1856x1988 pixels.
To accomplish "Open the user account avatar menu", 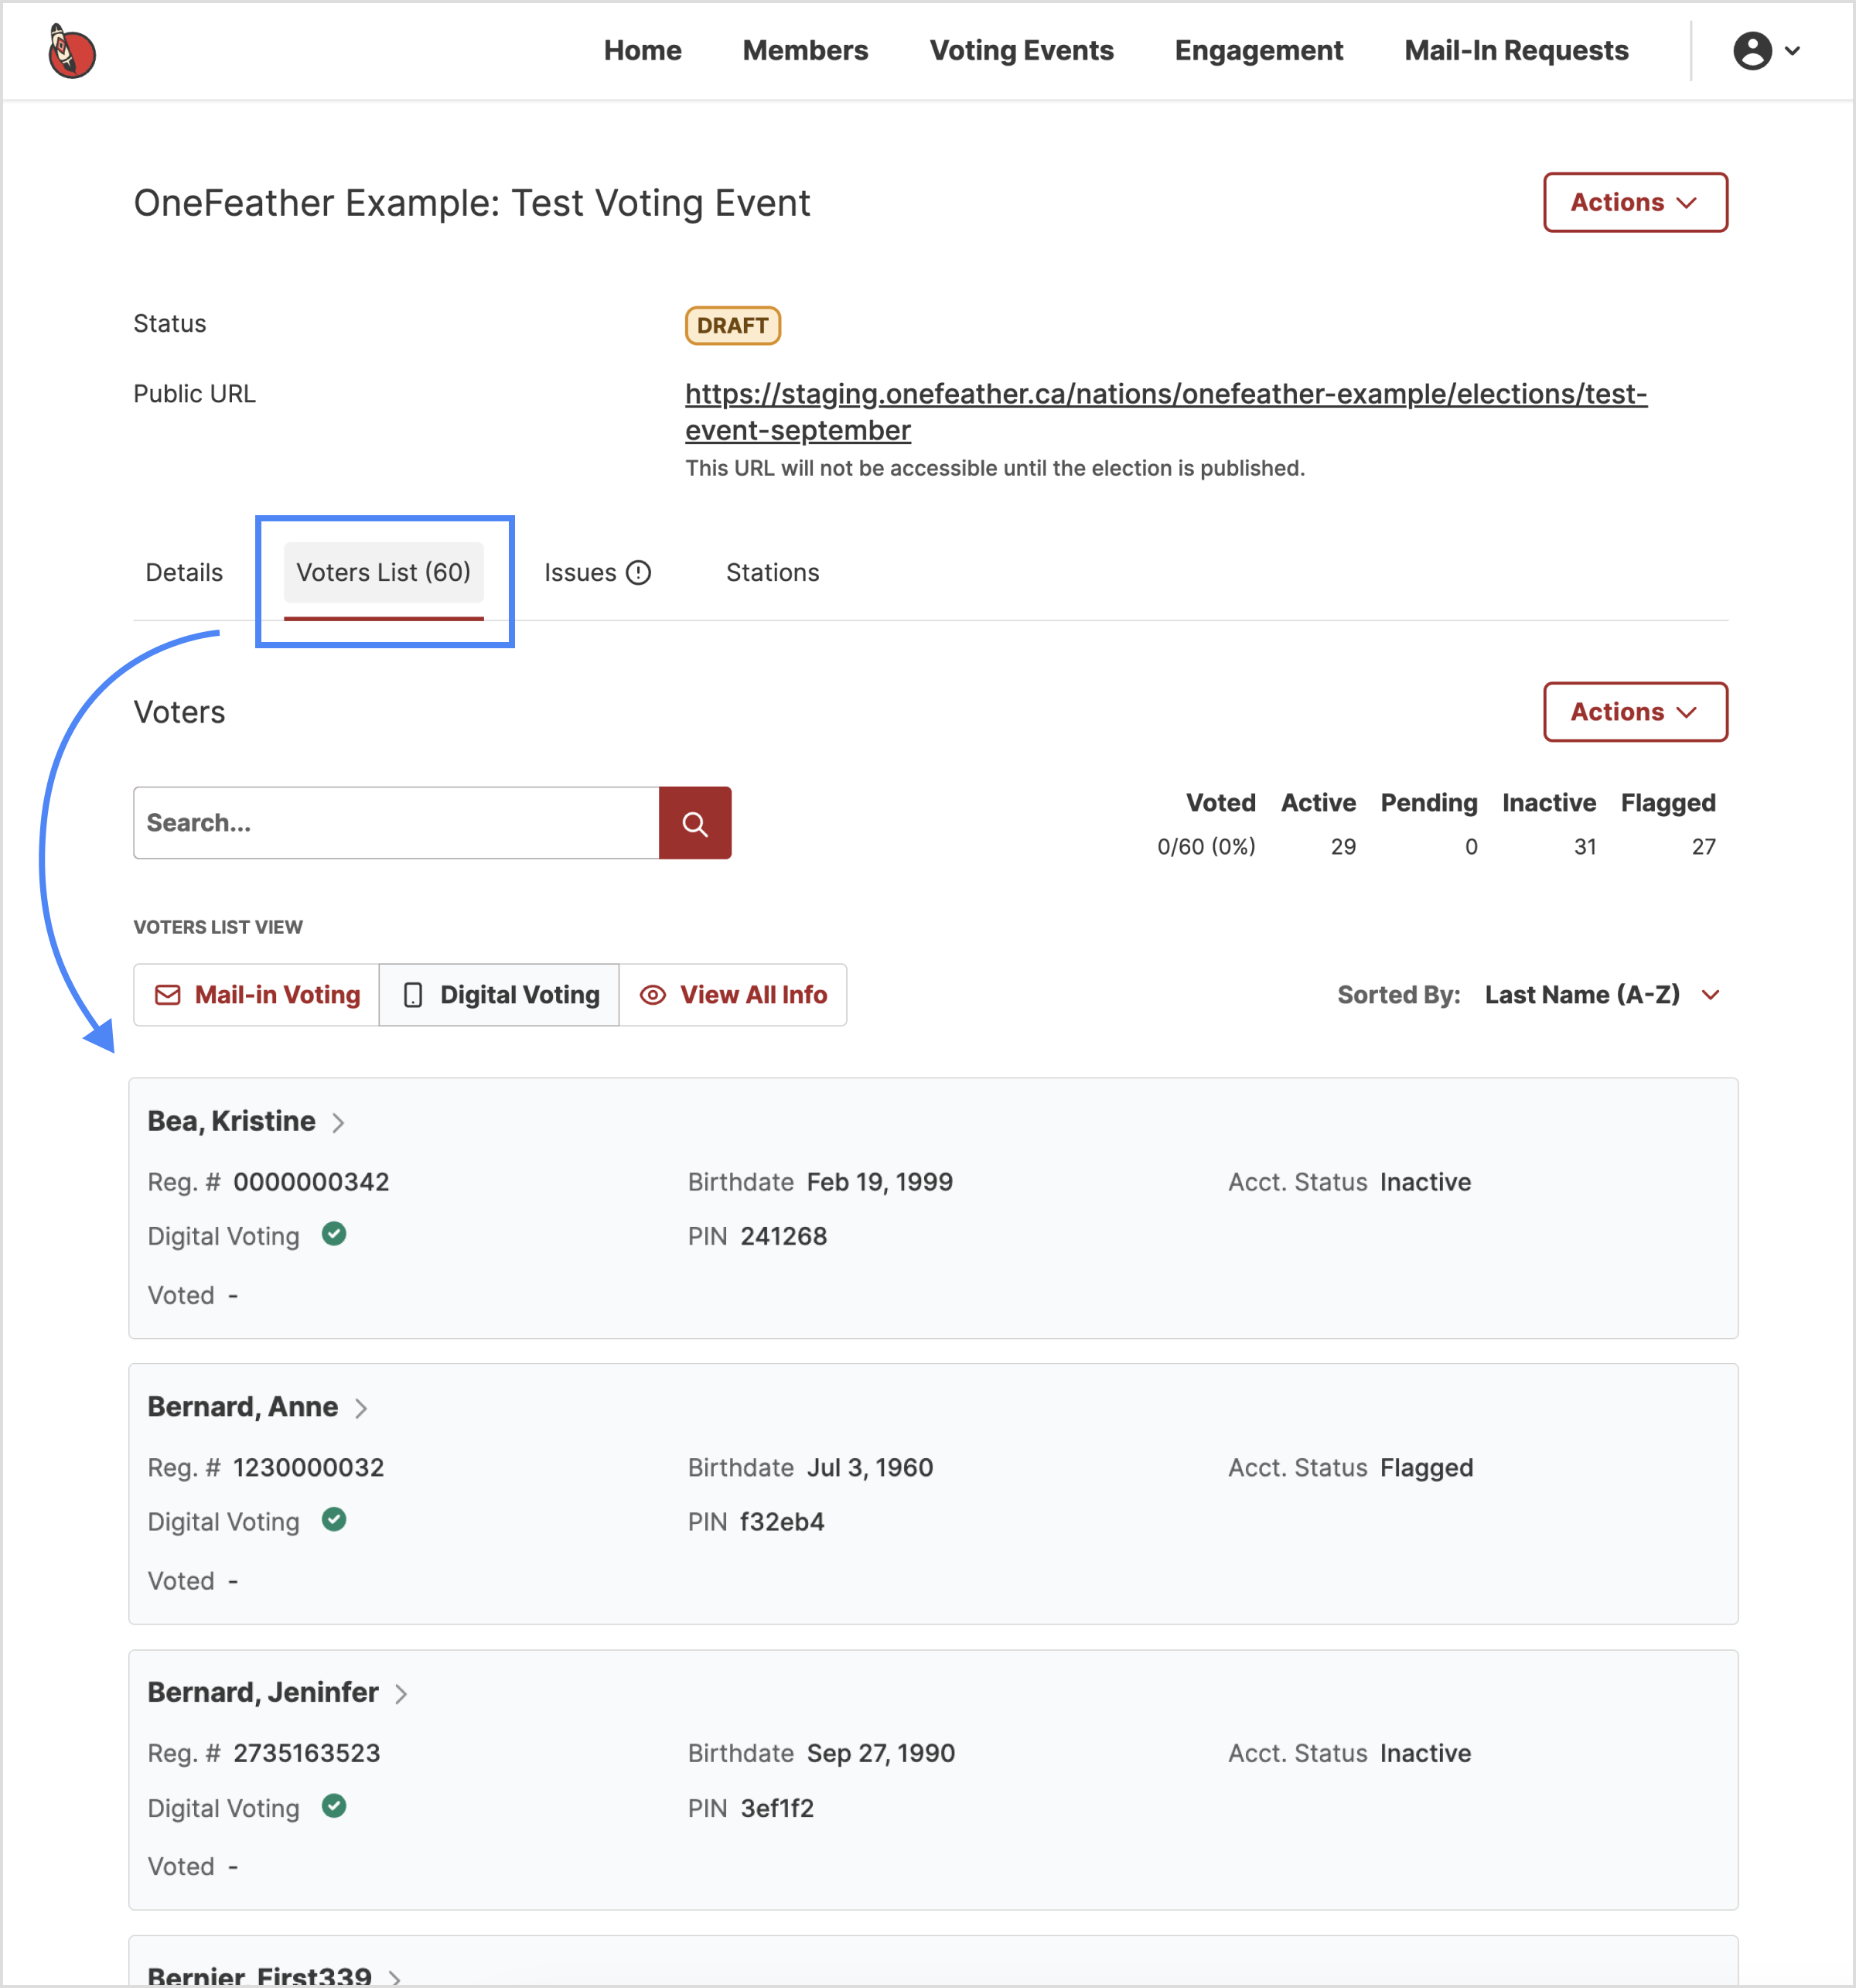I will tap(1752, 50).
